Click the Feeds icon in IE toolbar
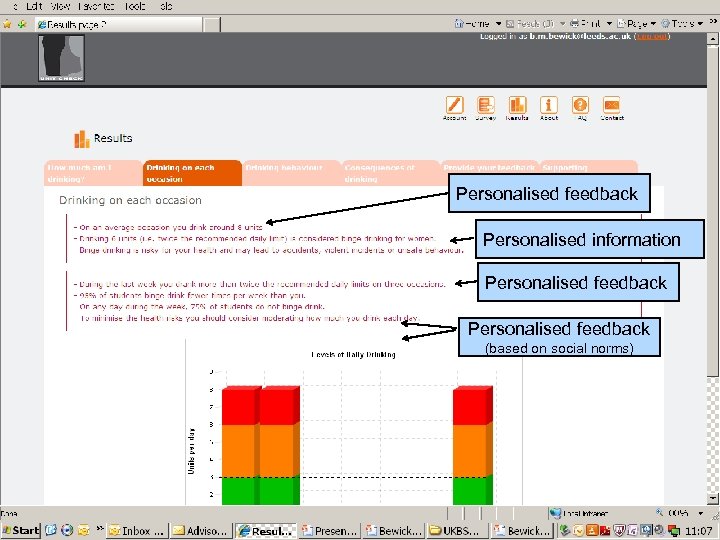The height and width of the screenshot is (540, 720). click(510, 23)
